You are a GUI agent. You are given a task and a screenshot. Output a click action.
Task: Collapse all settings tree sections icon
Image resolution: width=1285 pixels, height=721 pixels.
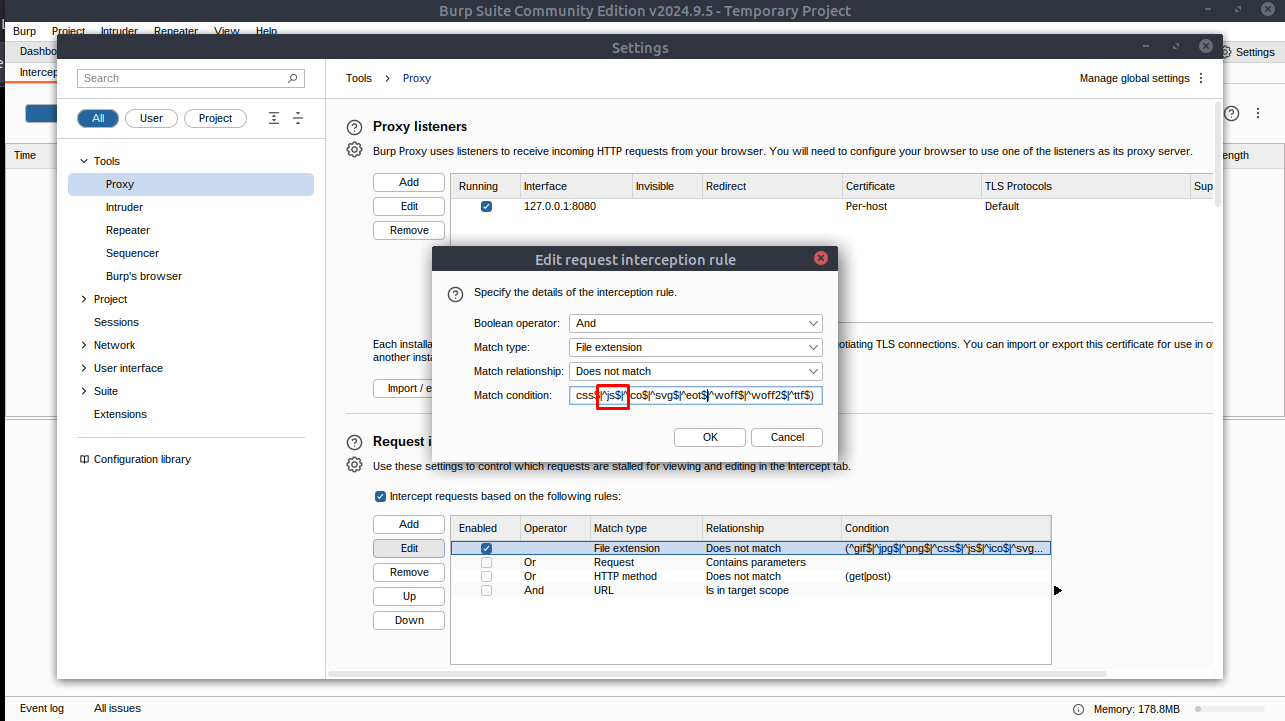[297, 118]
